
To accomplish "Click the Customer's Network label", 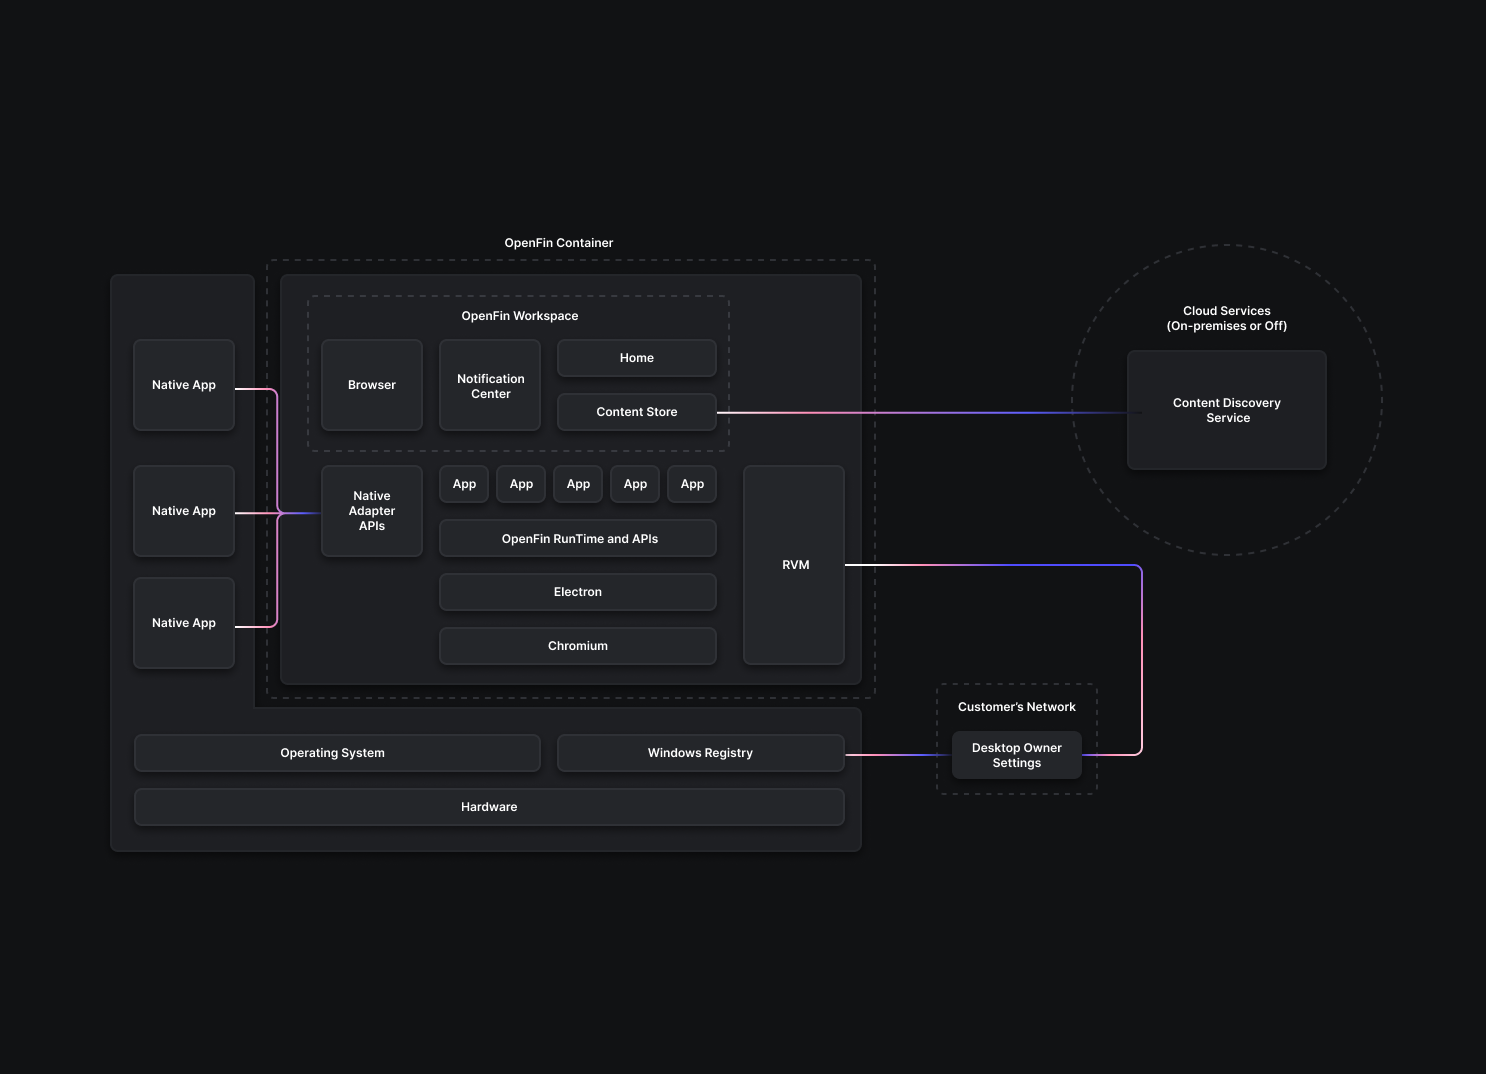I will 1017,707.
